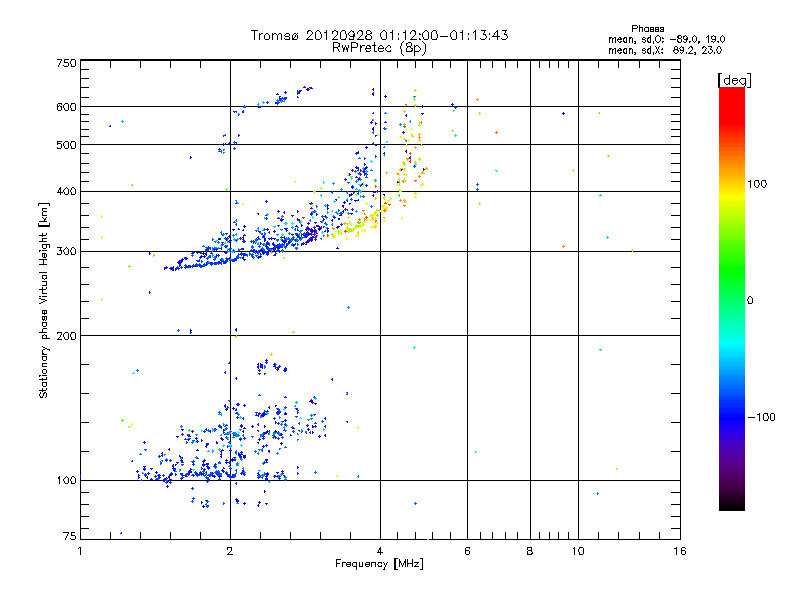
Task: Click the y-axis tick label "200"
Action: [x=66, y=336]
